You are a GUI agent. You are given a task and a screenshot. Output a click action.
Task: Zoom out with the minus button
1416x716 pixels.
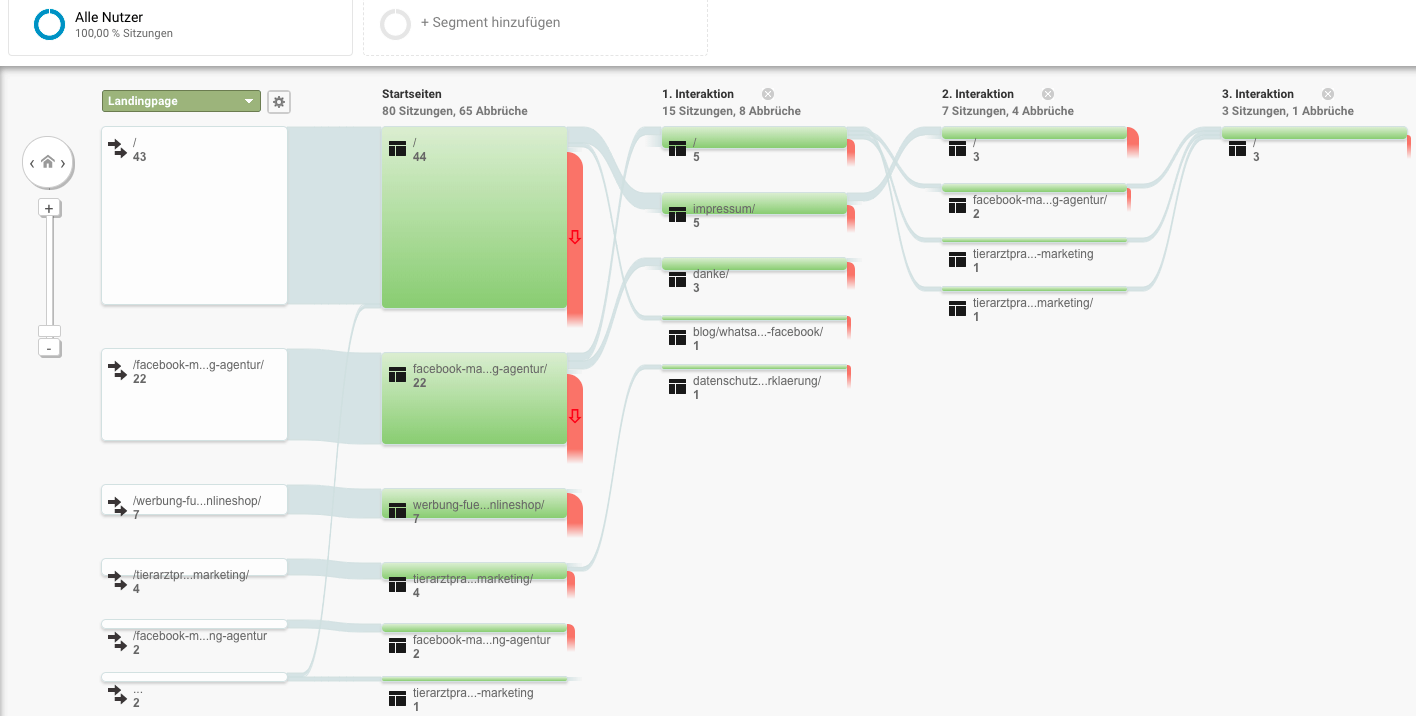pos(49,348)
